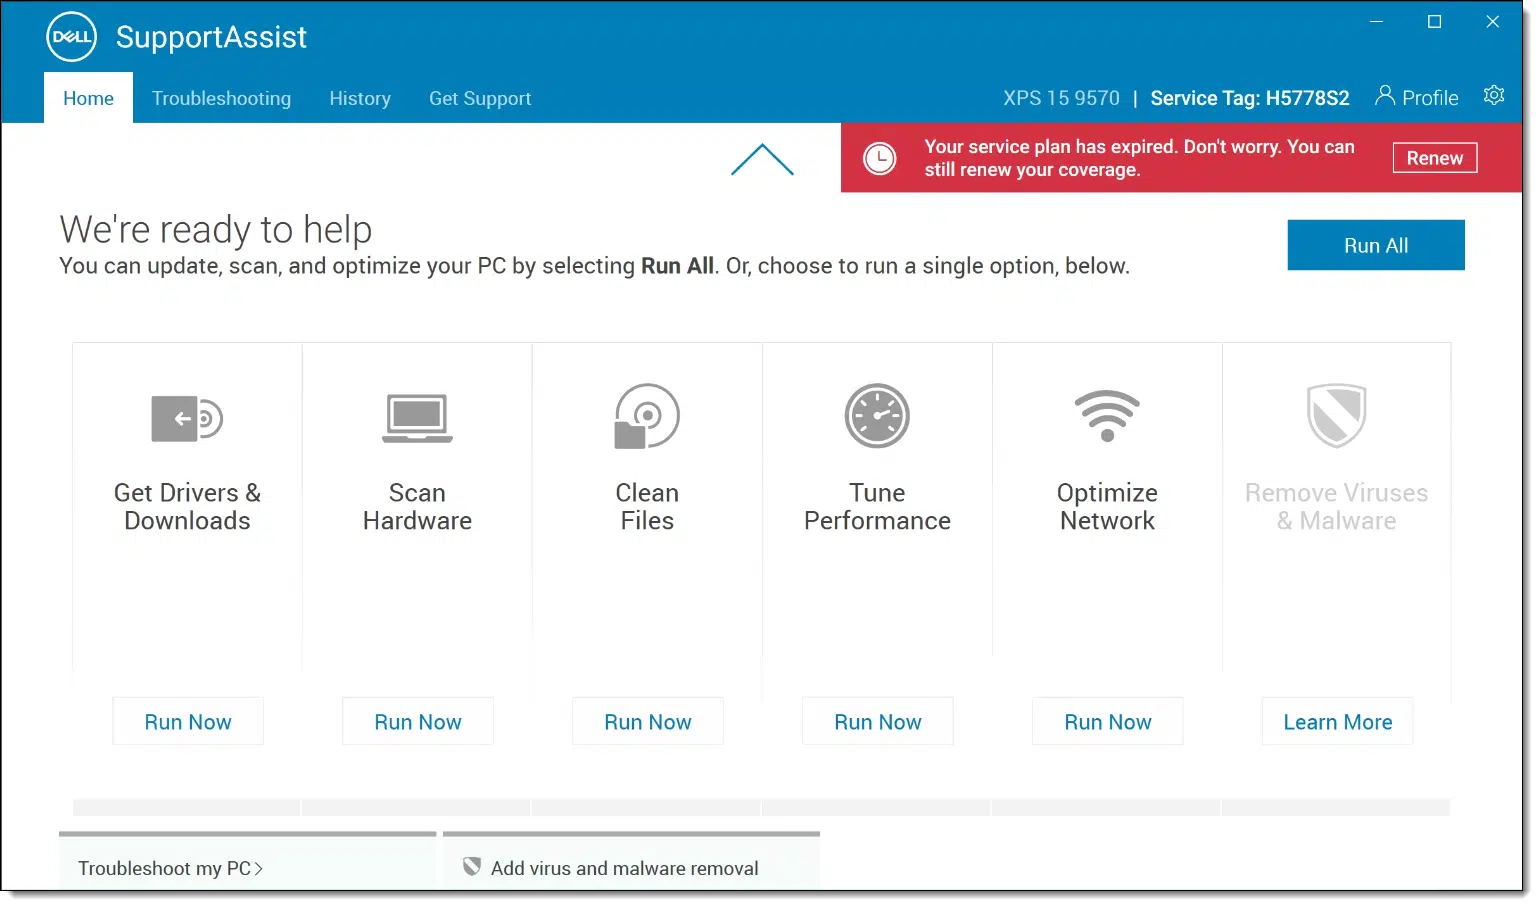This screenshot has width=1538, height=906.
Task: Click the Profile person icon
Action: [x=1385, y=95]
